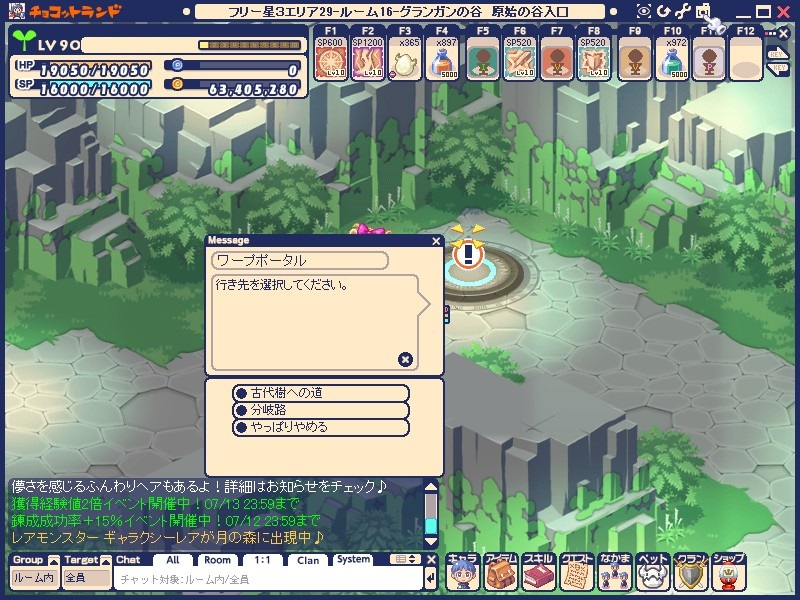
Task: Click the レアモンスター announcement line
Action: [x=168, y=538]
